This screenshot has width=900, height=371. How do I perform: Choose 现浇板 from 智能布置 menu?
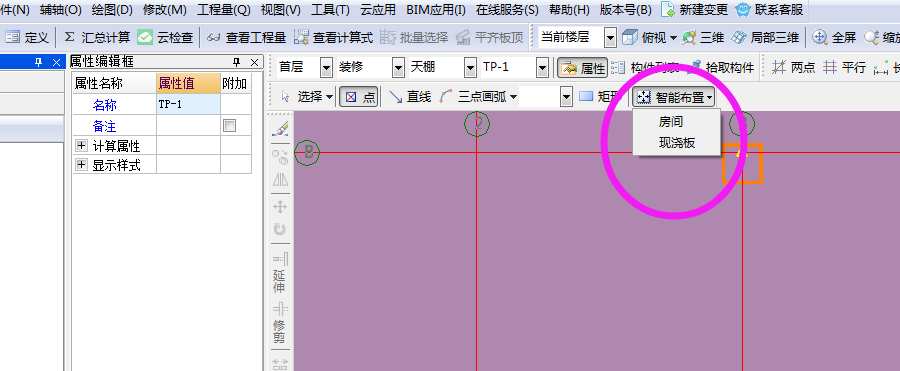[x=677, y=143]
